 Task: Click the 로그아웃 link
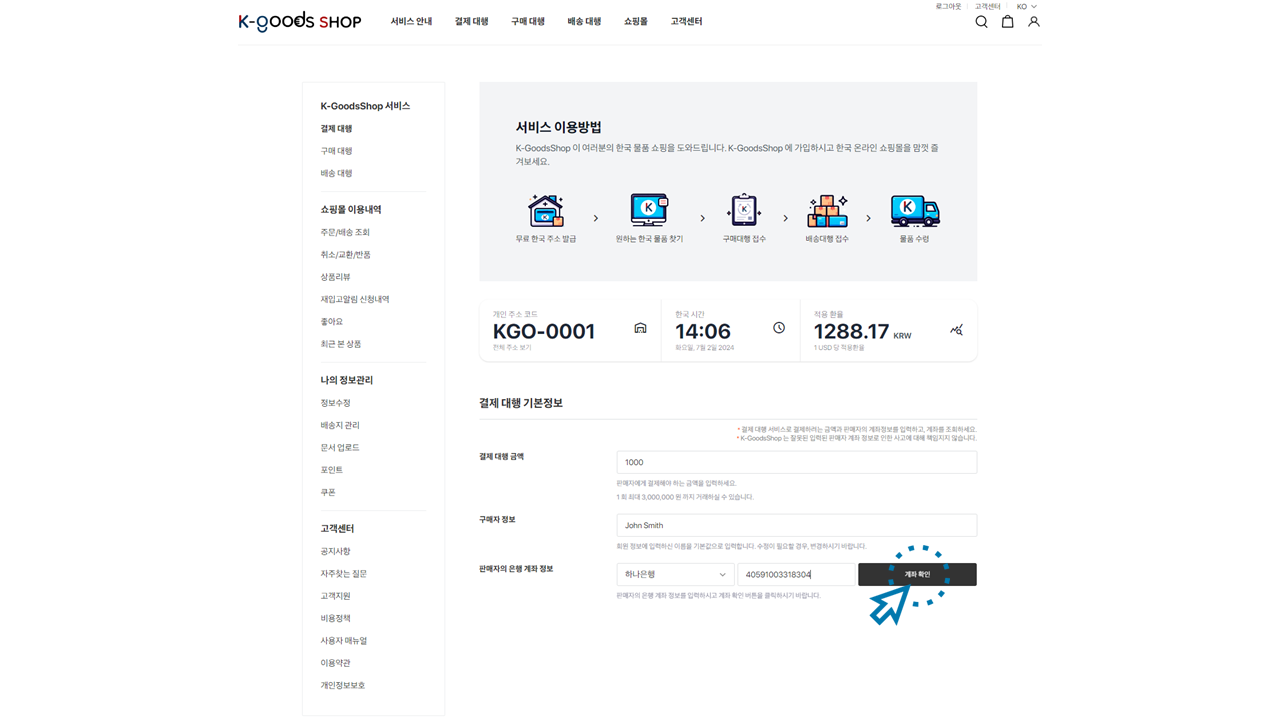[948, 7]
